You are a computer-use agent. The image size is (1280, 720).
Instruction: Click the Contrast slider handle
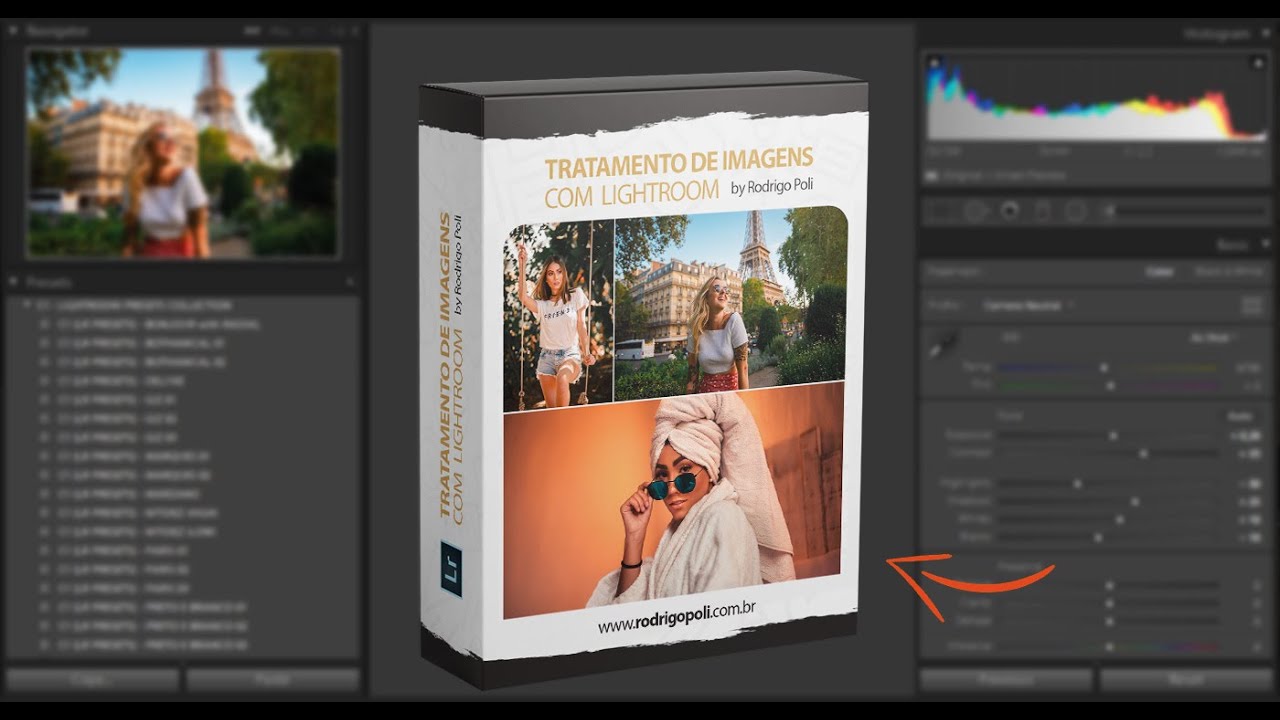click(x=1143, y=453)
